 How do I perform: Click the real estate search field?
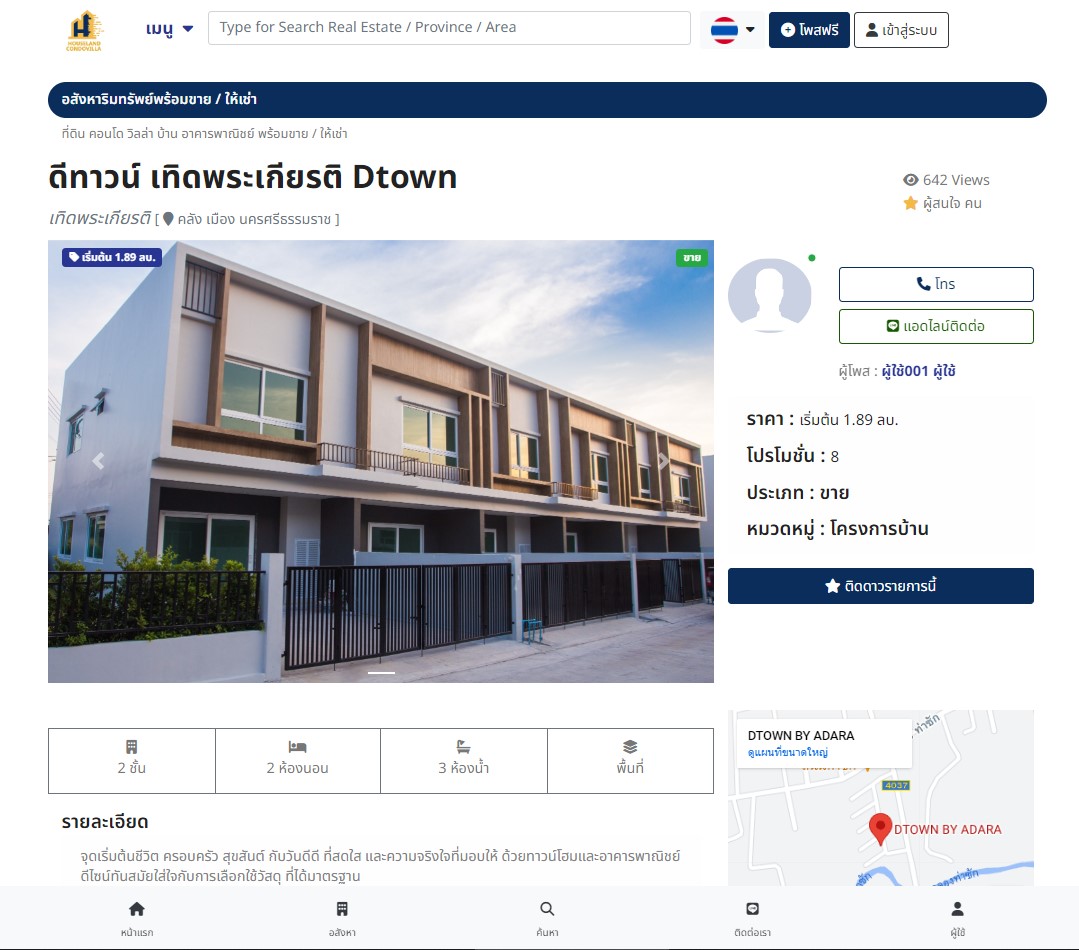tap(449, 28)
